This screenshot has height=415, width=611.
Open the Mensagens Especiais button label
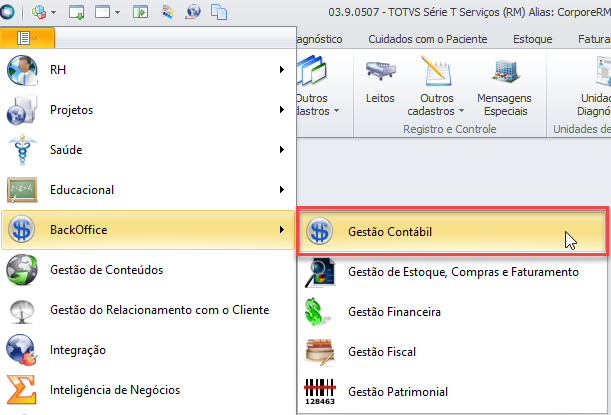[504, 104]
